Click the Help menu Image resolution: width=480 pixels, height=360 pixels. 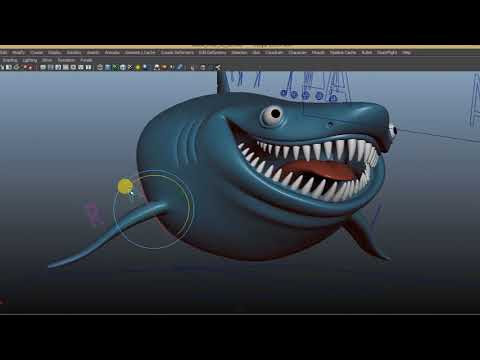coord(406,53)
